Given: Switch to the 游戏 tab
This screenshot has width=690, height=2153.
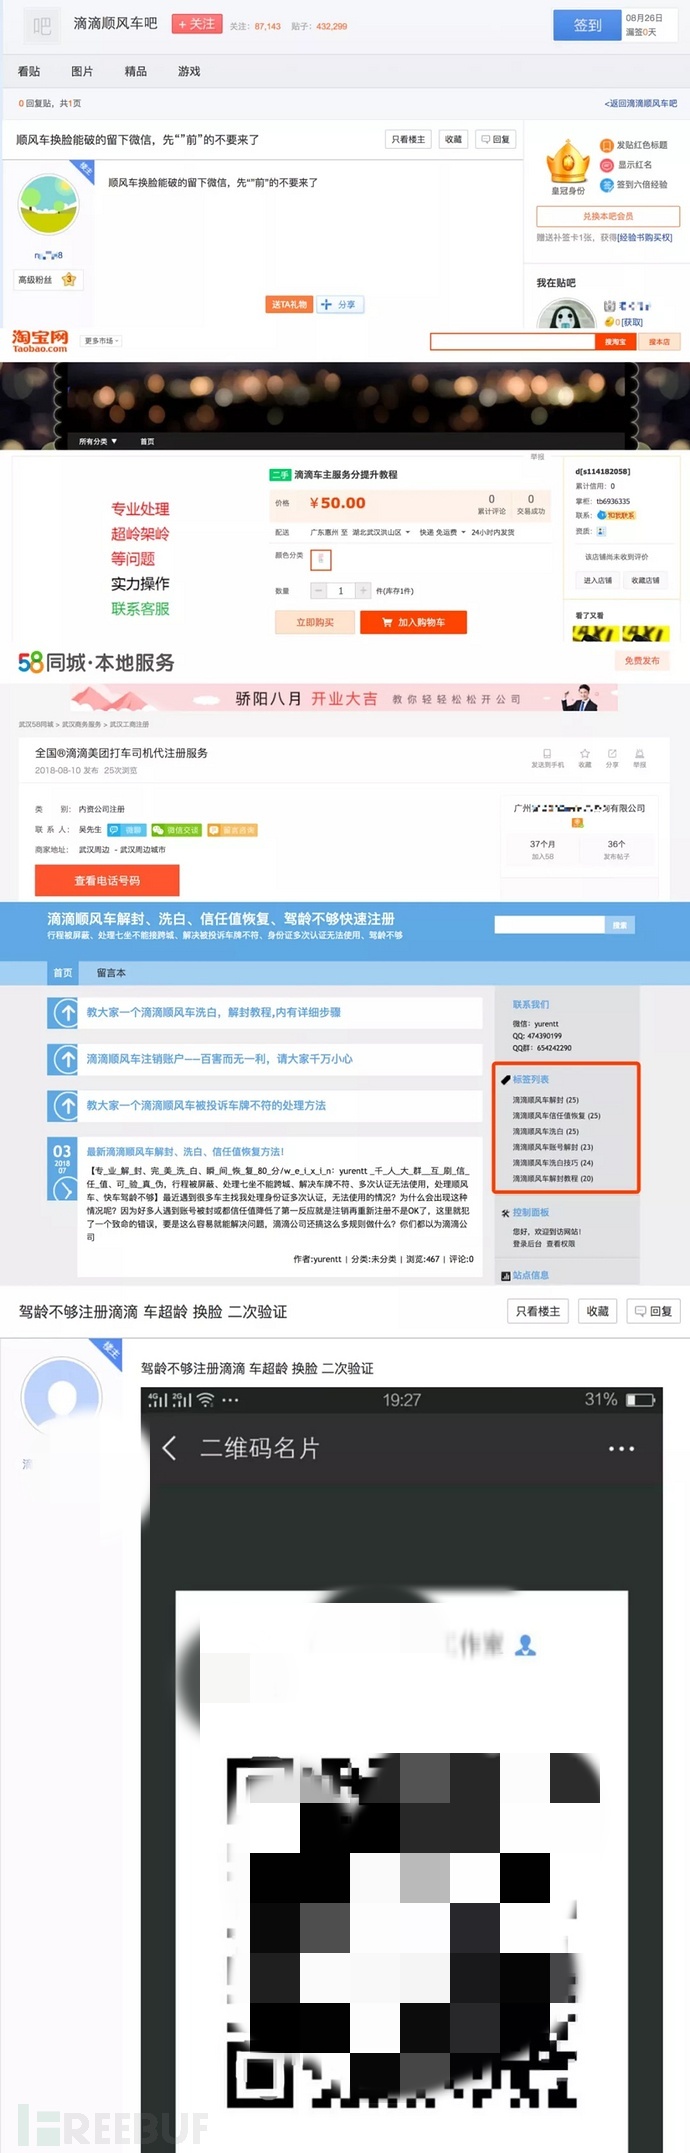Looking at the screenshot, I should (x=189, y=71).
